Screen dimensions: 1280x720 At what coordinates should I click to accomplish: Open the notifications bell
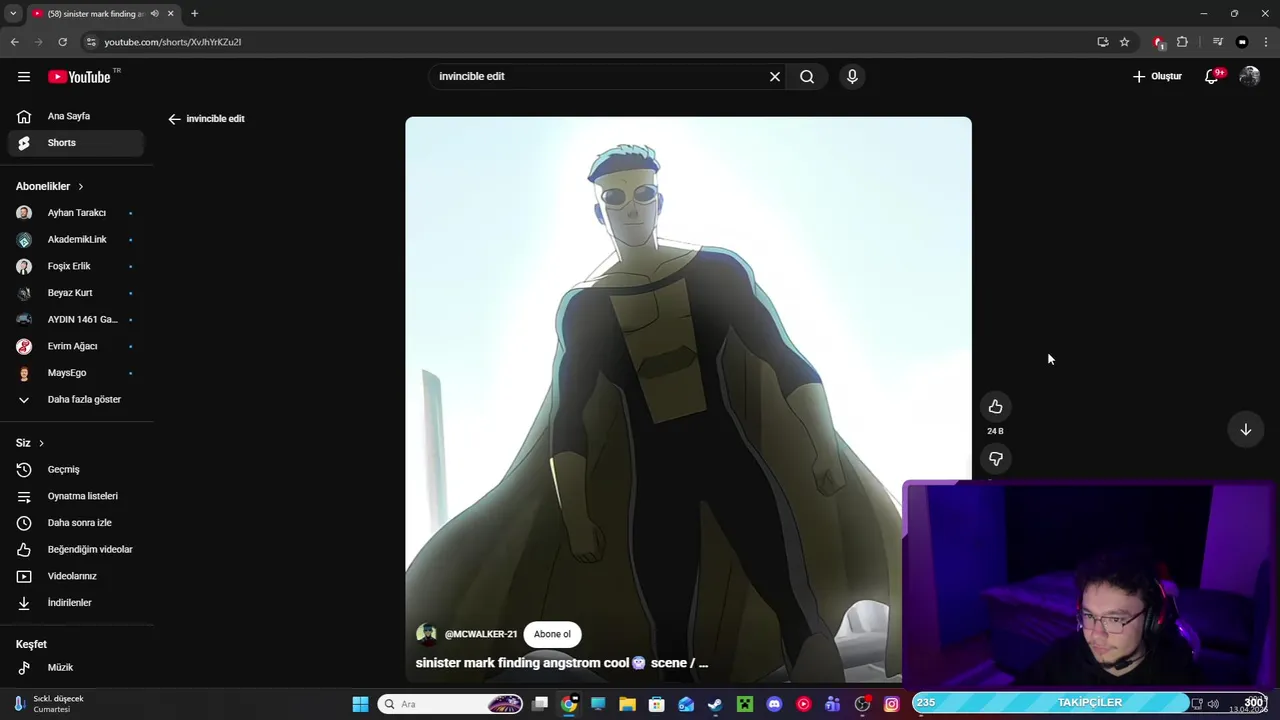click(1211, 77)
